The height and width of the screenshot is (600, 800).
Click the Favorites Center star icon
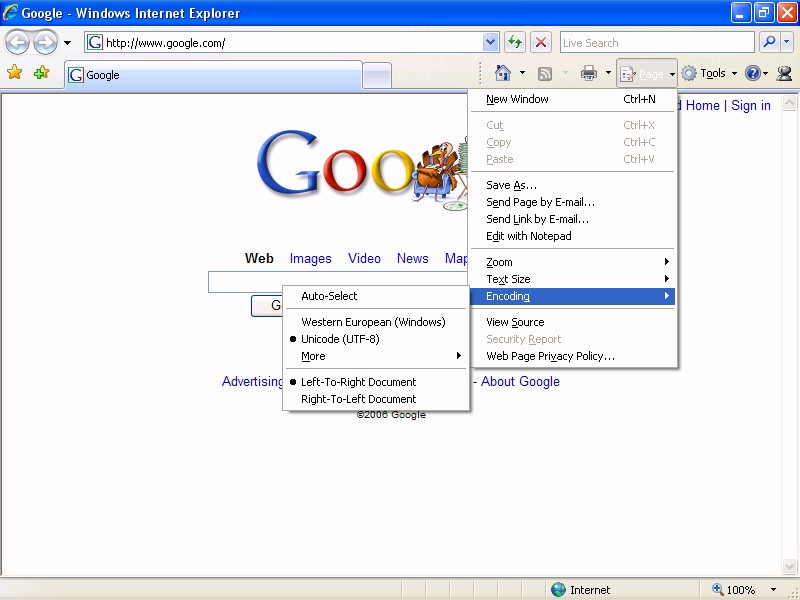click(15, 72)
